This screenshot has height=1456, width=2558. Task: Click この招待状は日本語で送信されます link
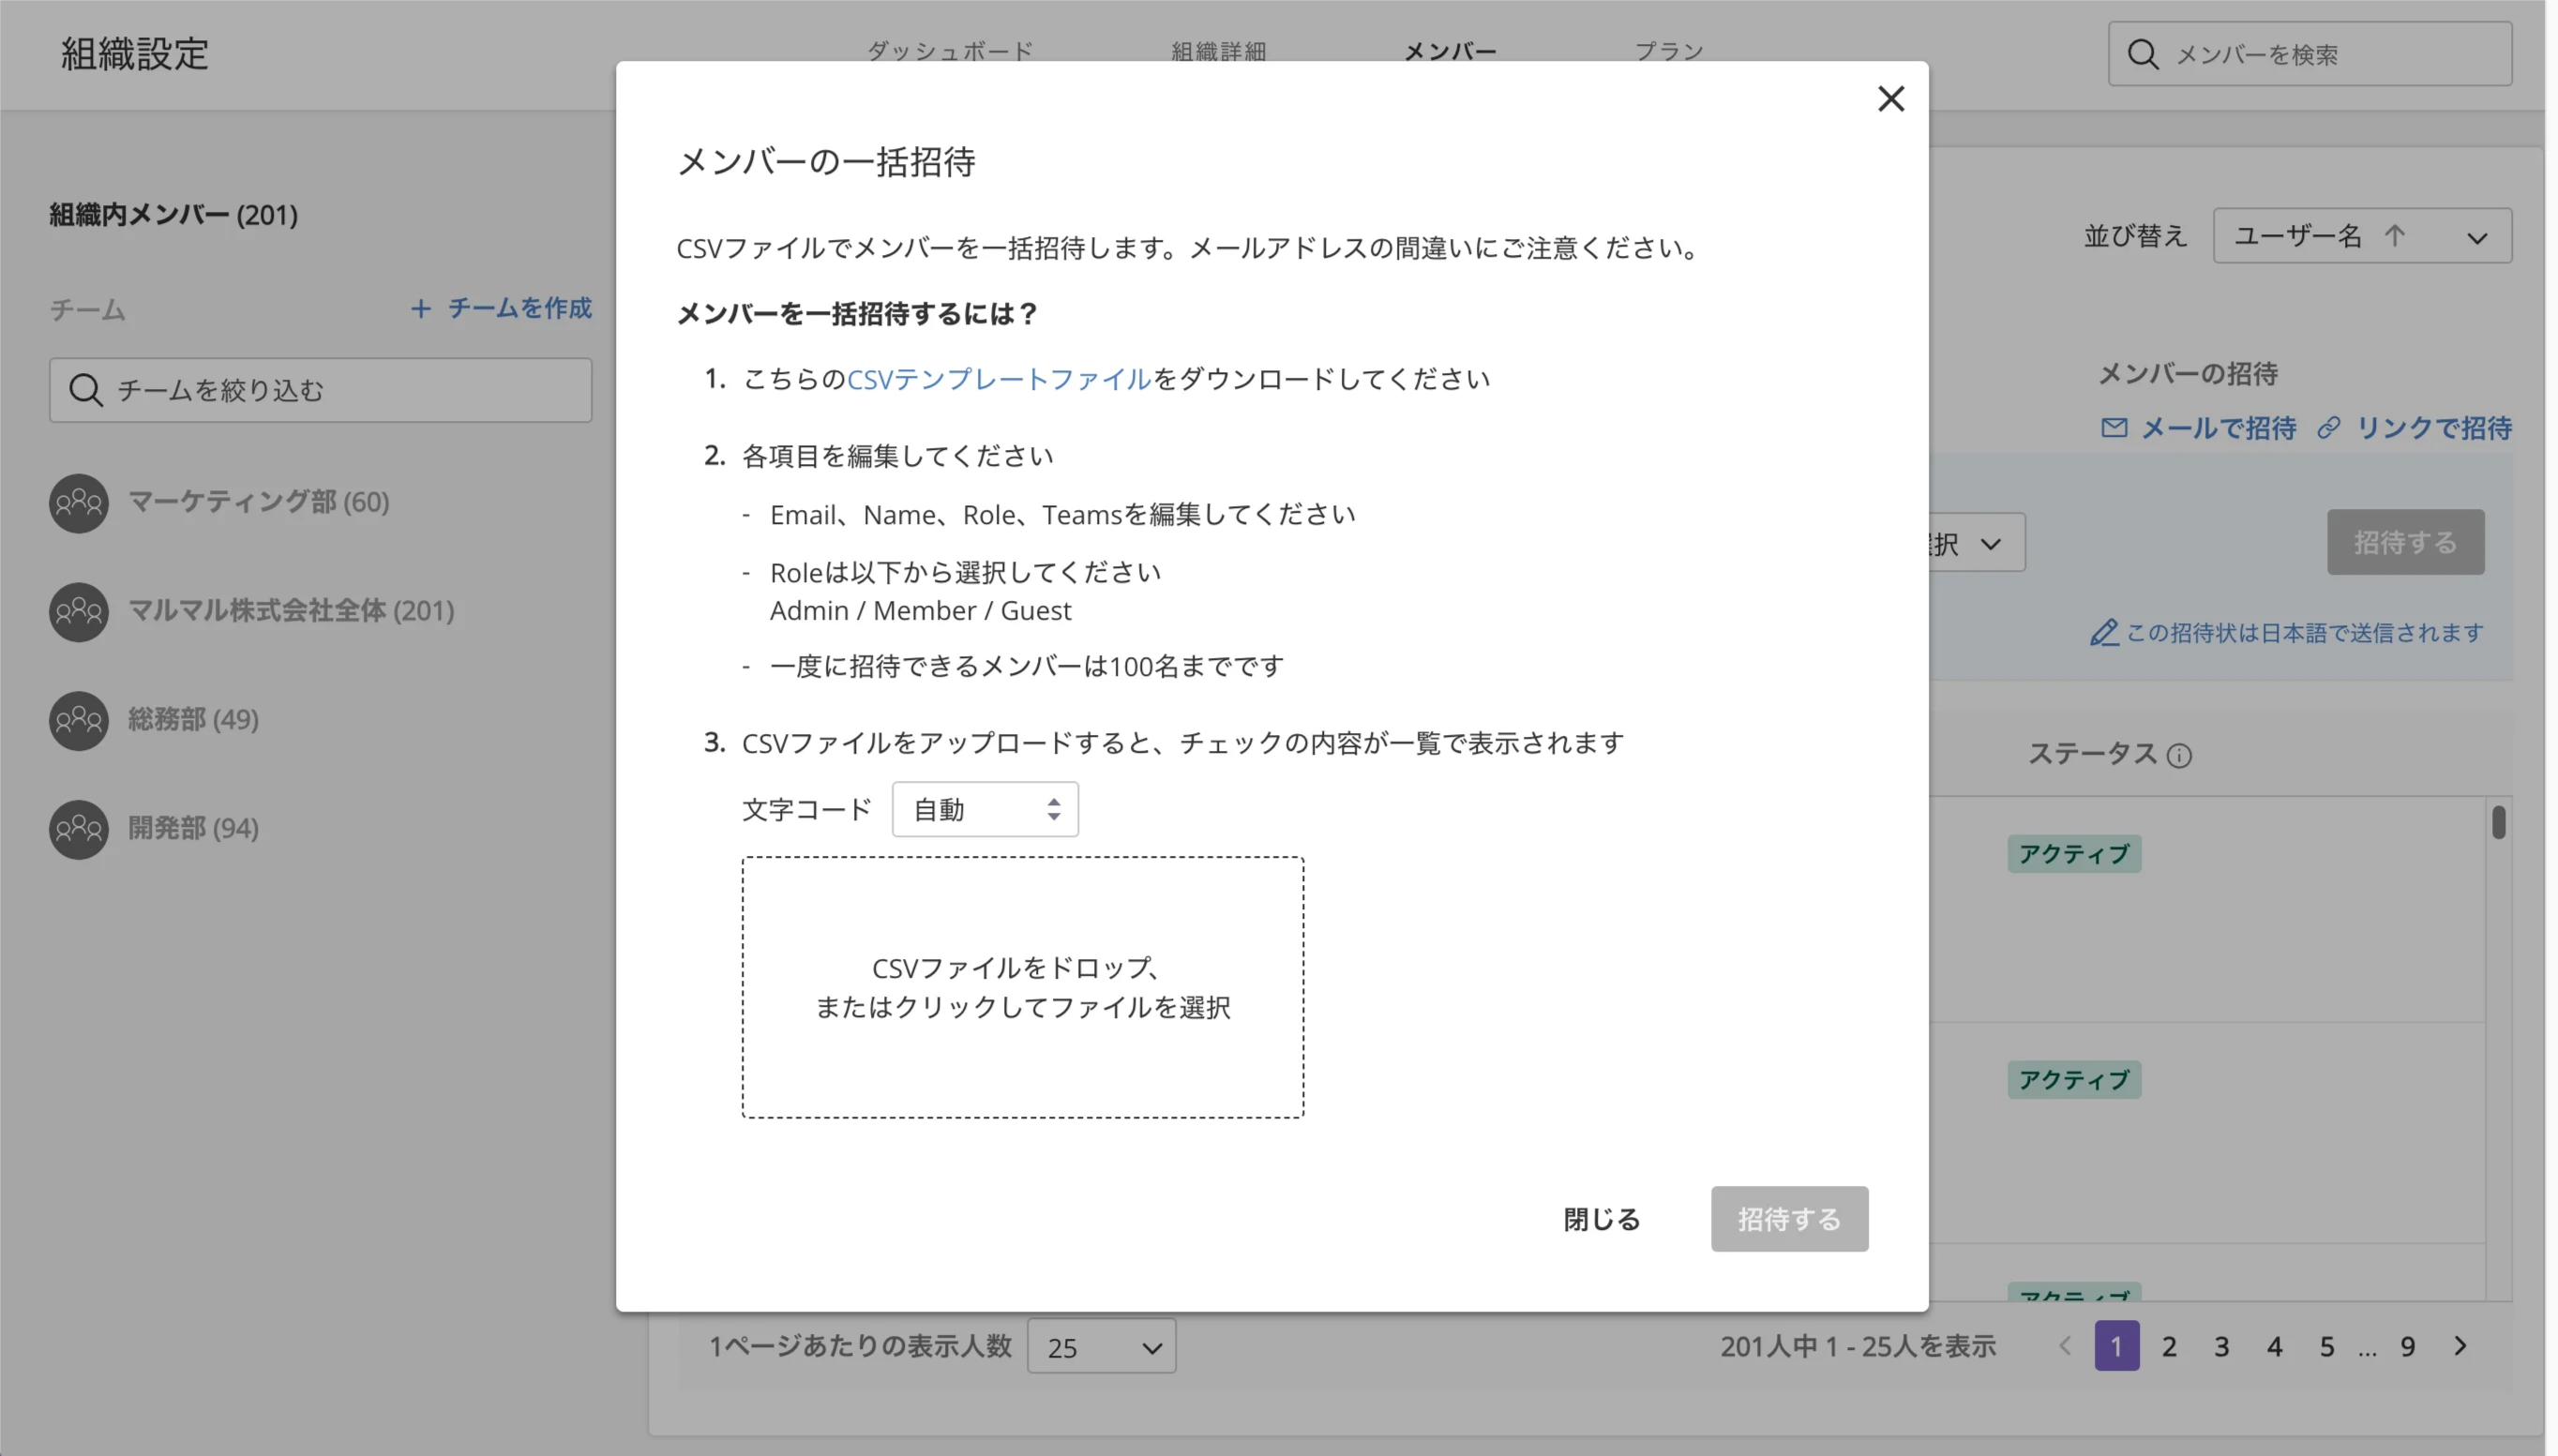click(2304, 633)
